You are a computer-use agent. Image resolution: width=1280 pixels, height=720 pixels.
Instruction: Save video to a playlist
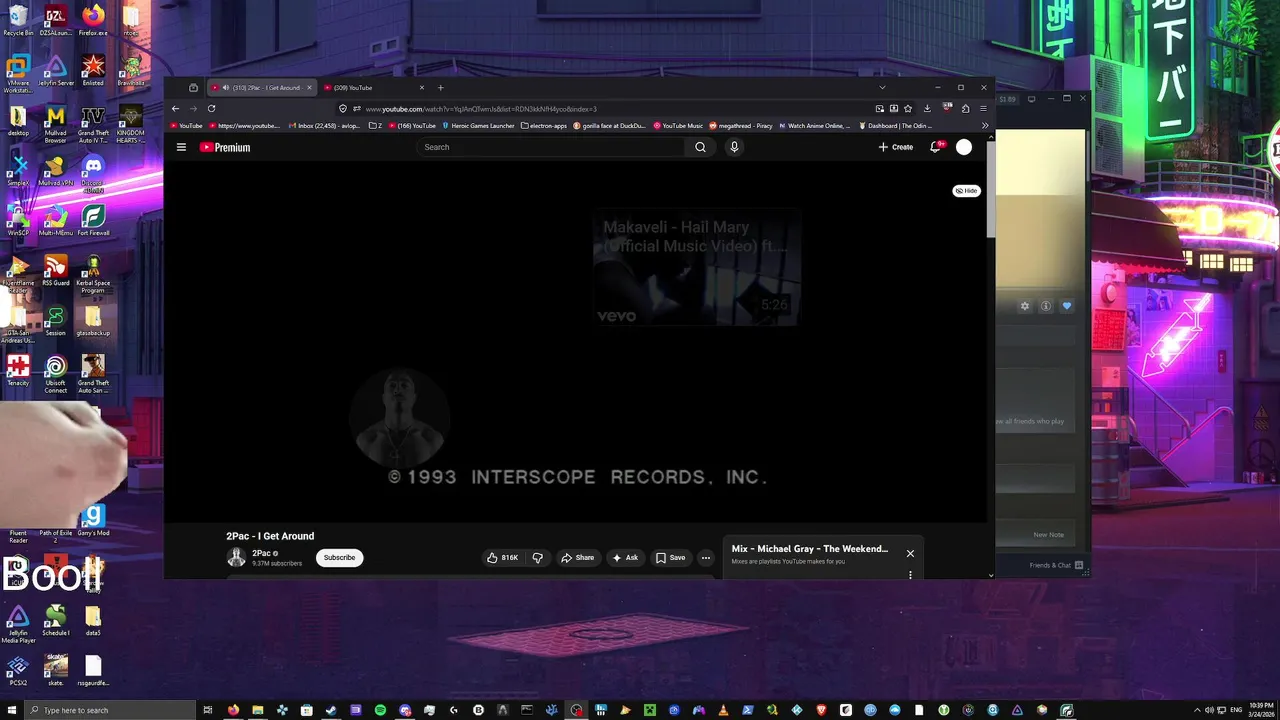(x=670, y=557)
